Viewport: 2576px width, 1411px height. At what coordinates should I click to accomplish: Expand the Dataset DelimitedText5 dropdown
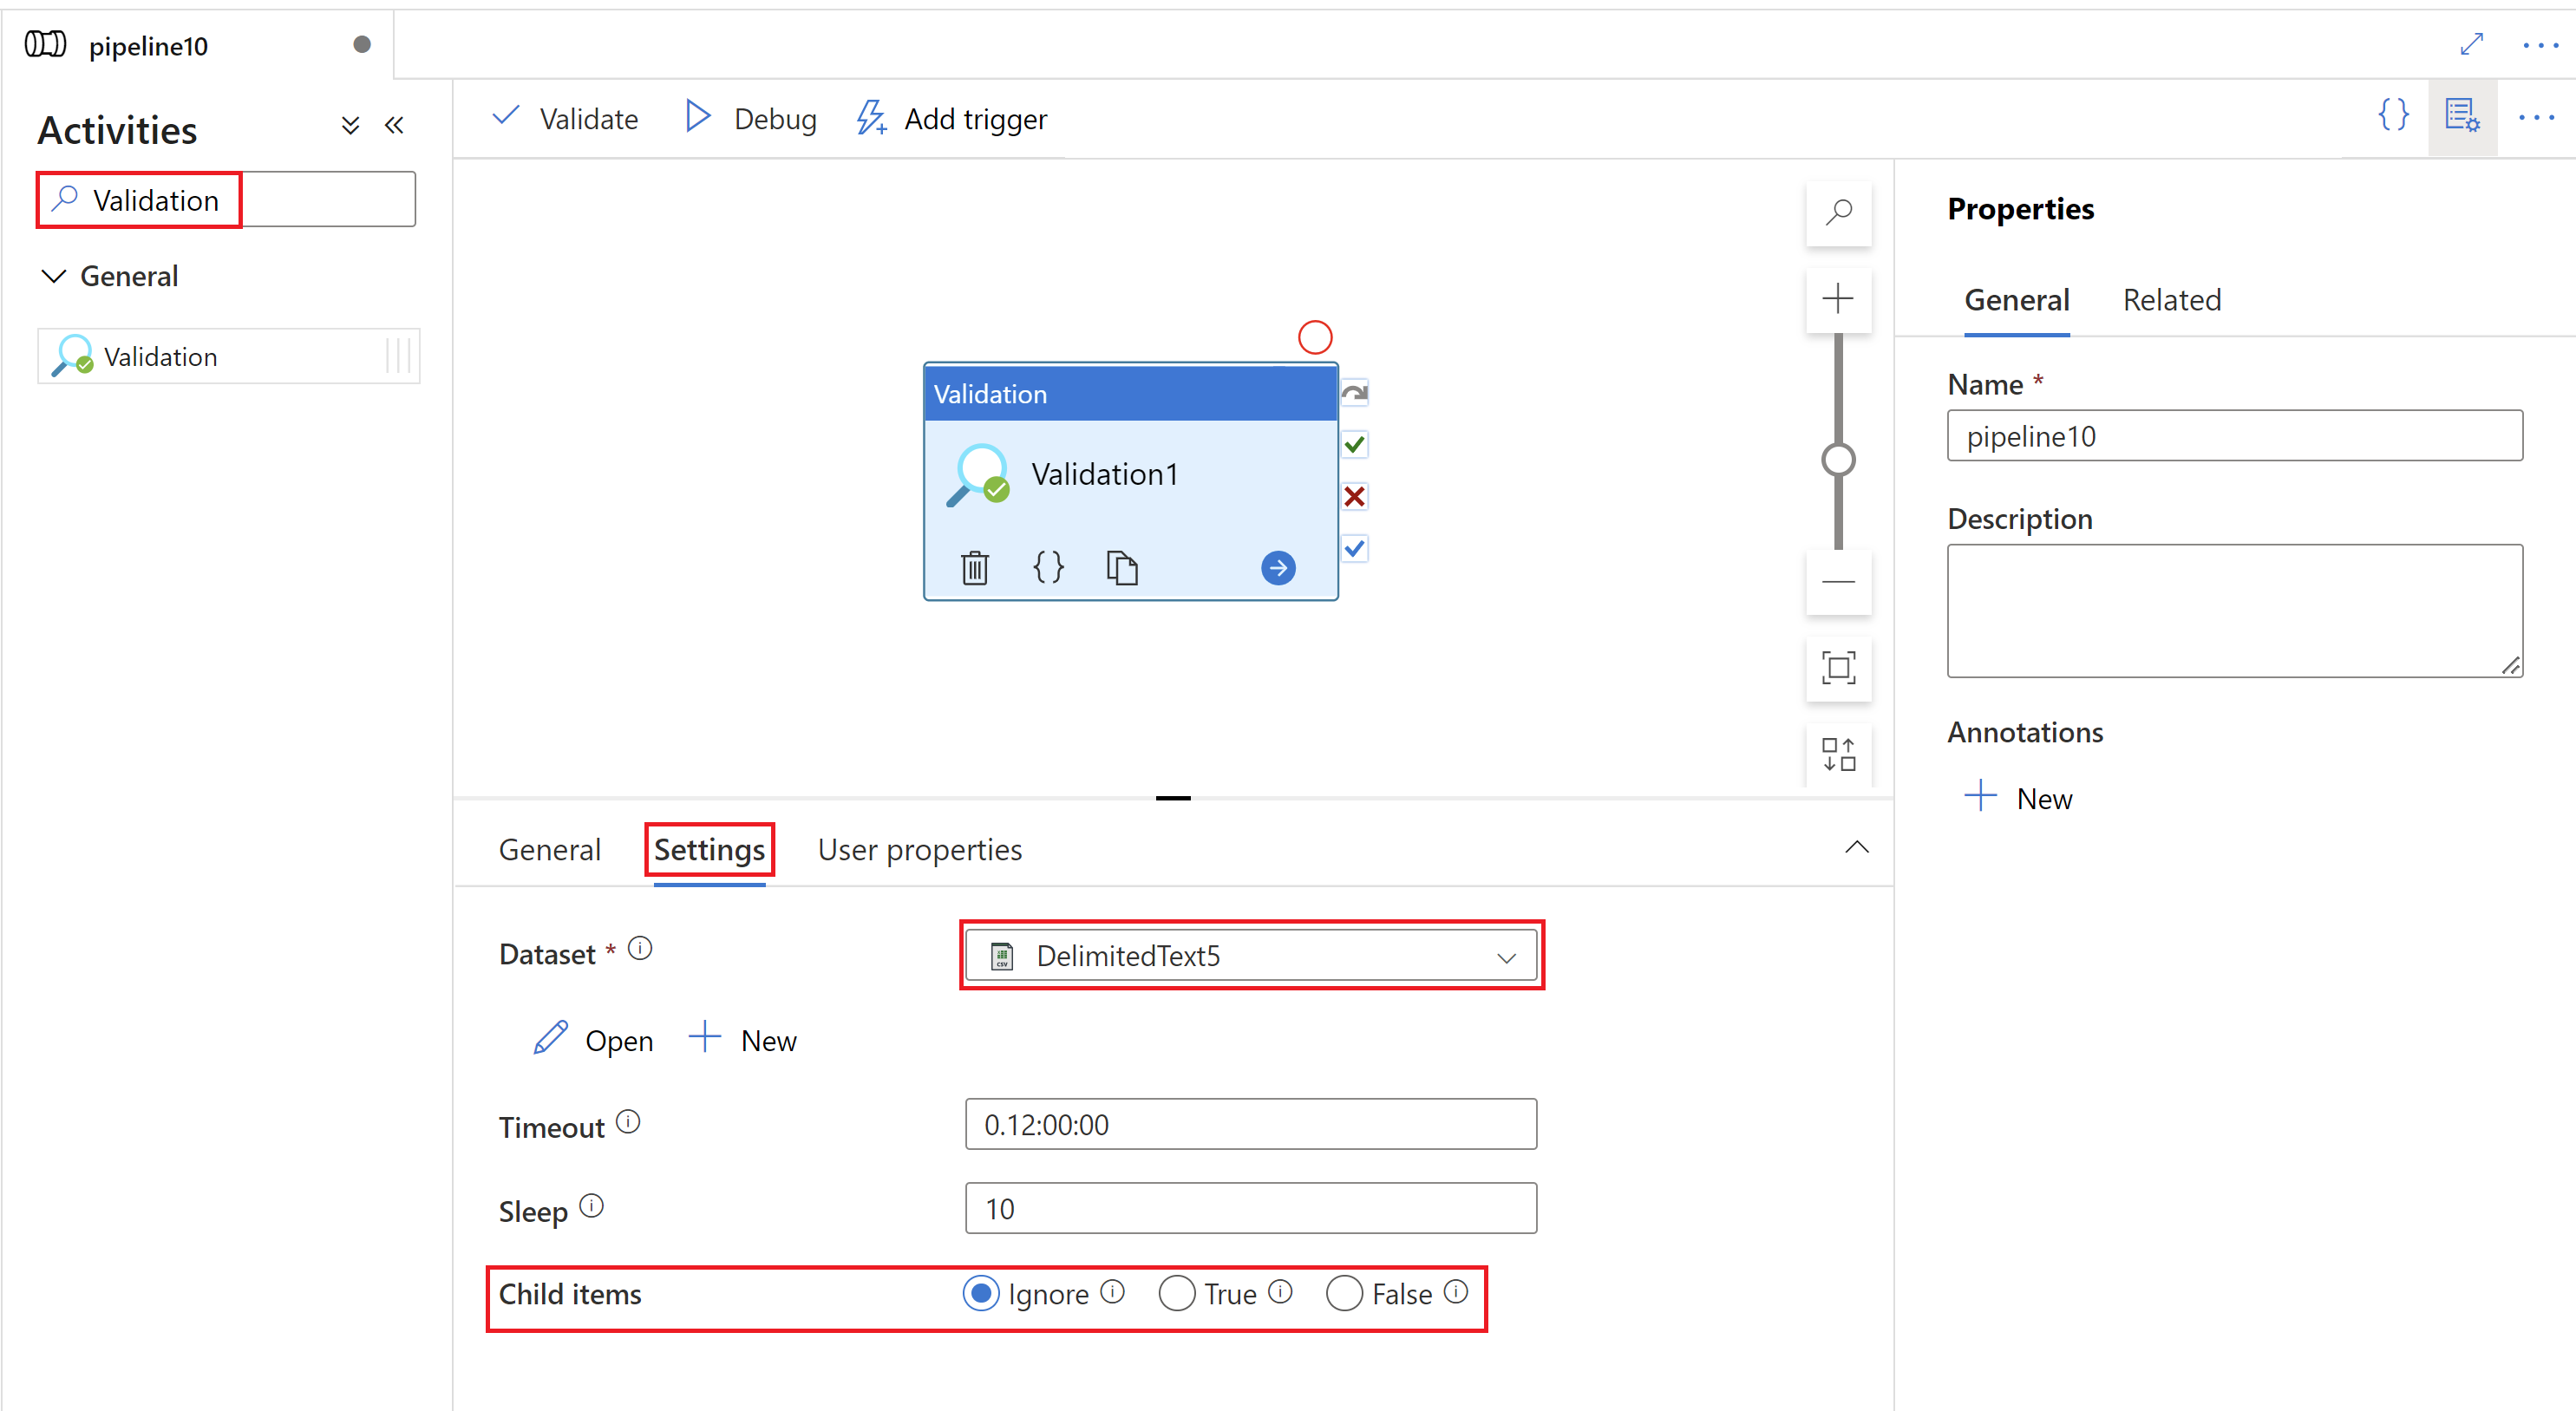[1502, 954]
